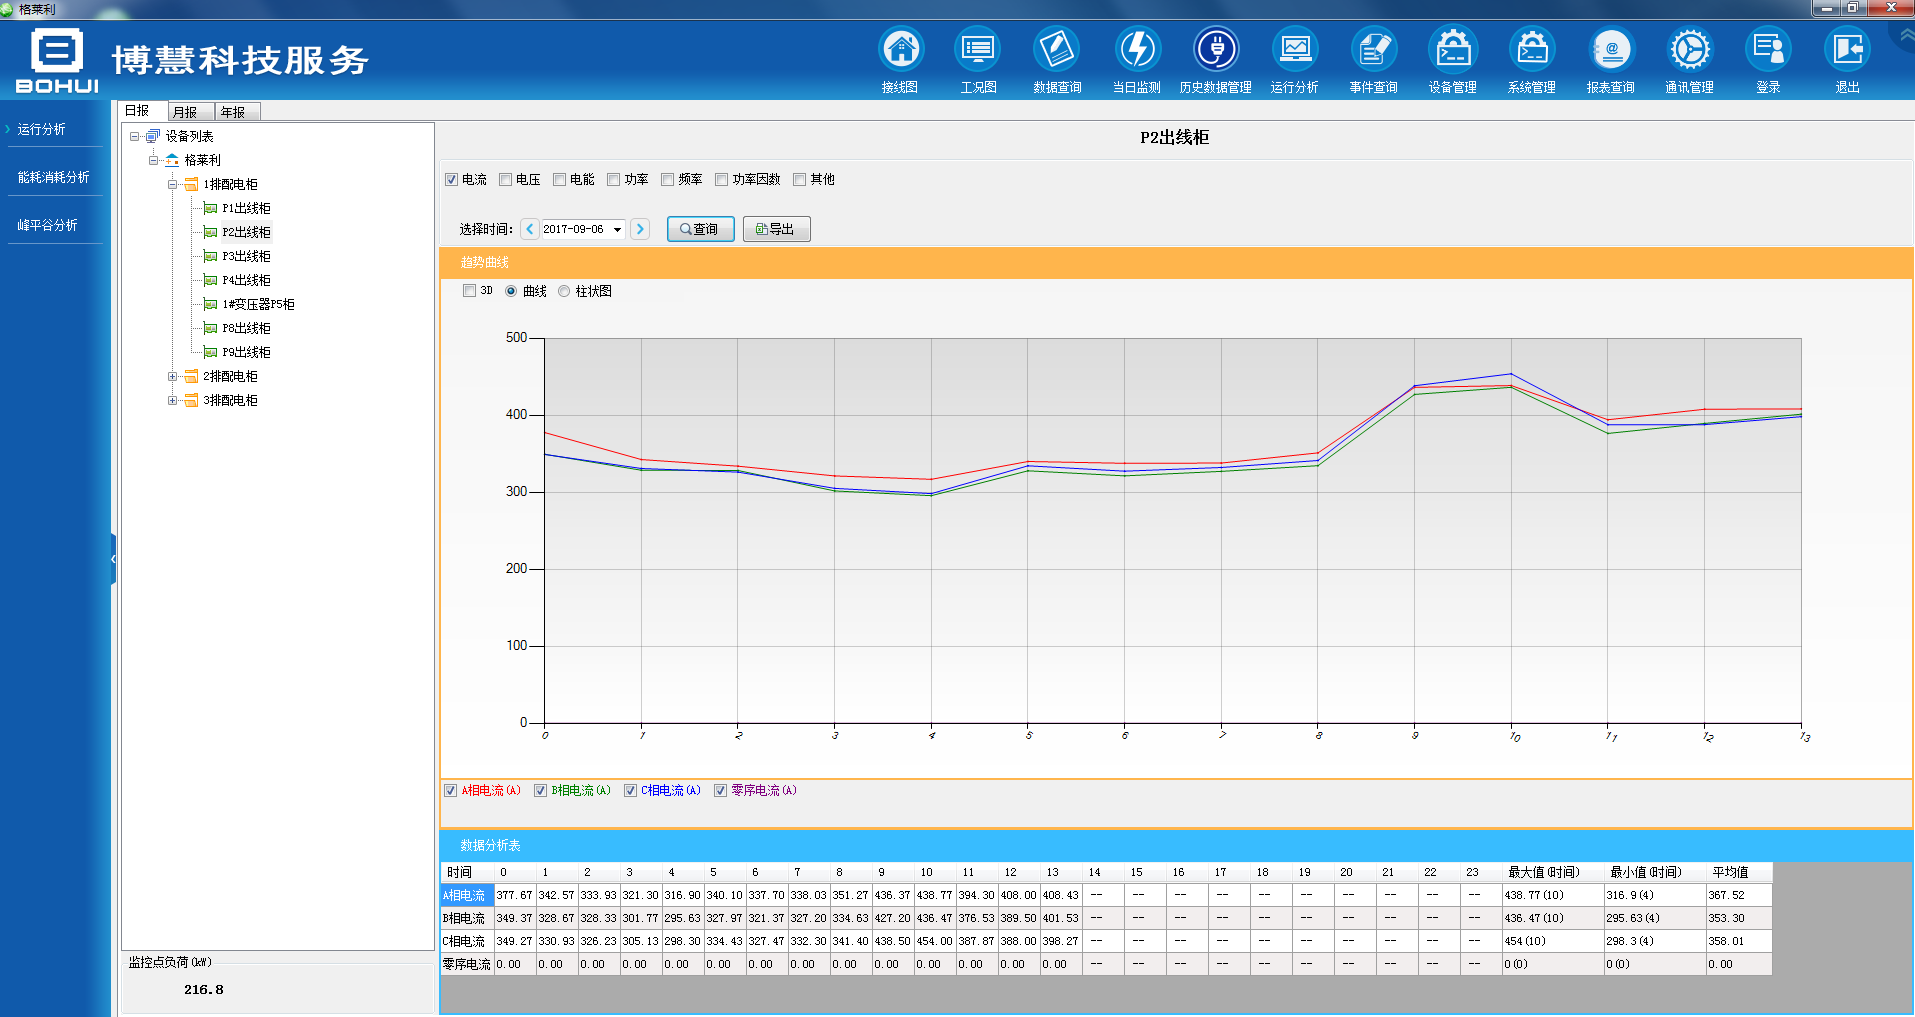Enable the 电压 voltage checkbox
The width and height of the screenshot is (1915, 1017).
pyautogui.click(x=506, y=180)
